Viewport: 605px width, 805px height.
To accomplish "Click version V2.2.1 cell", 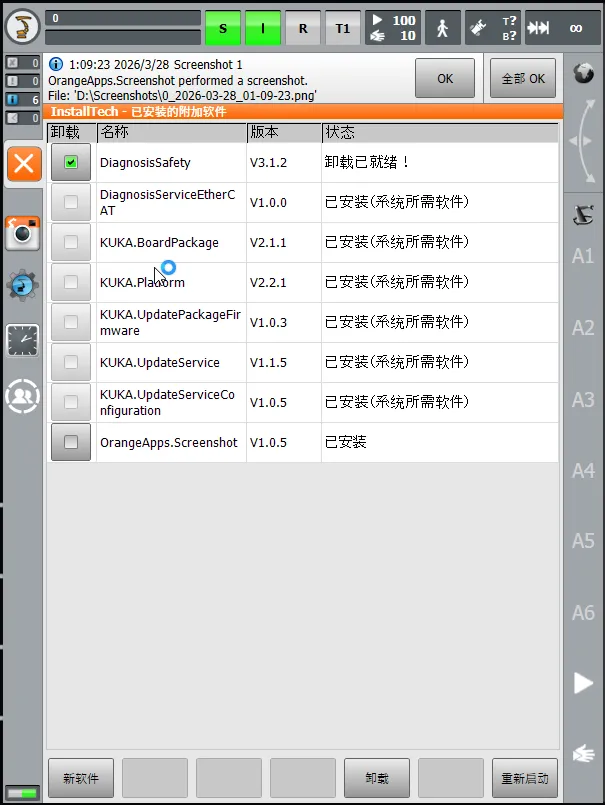I will (284, 282).
